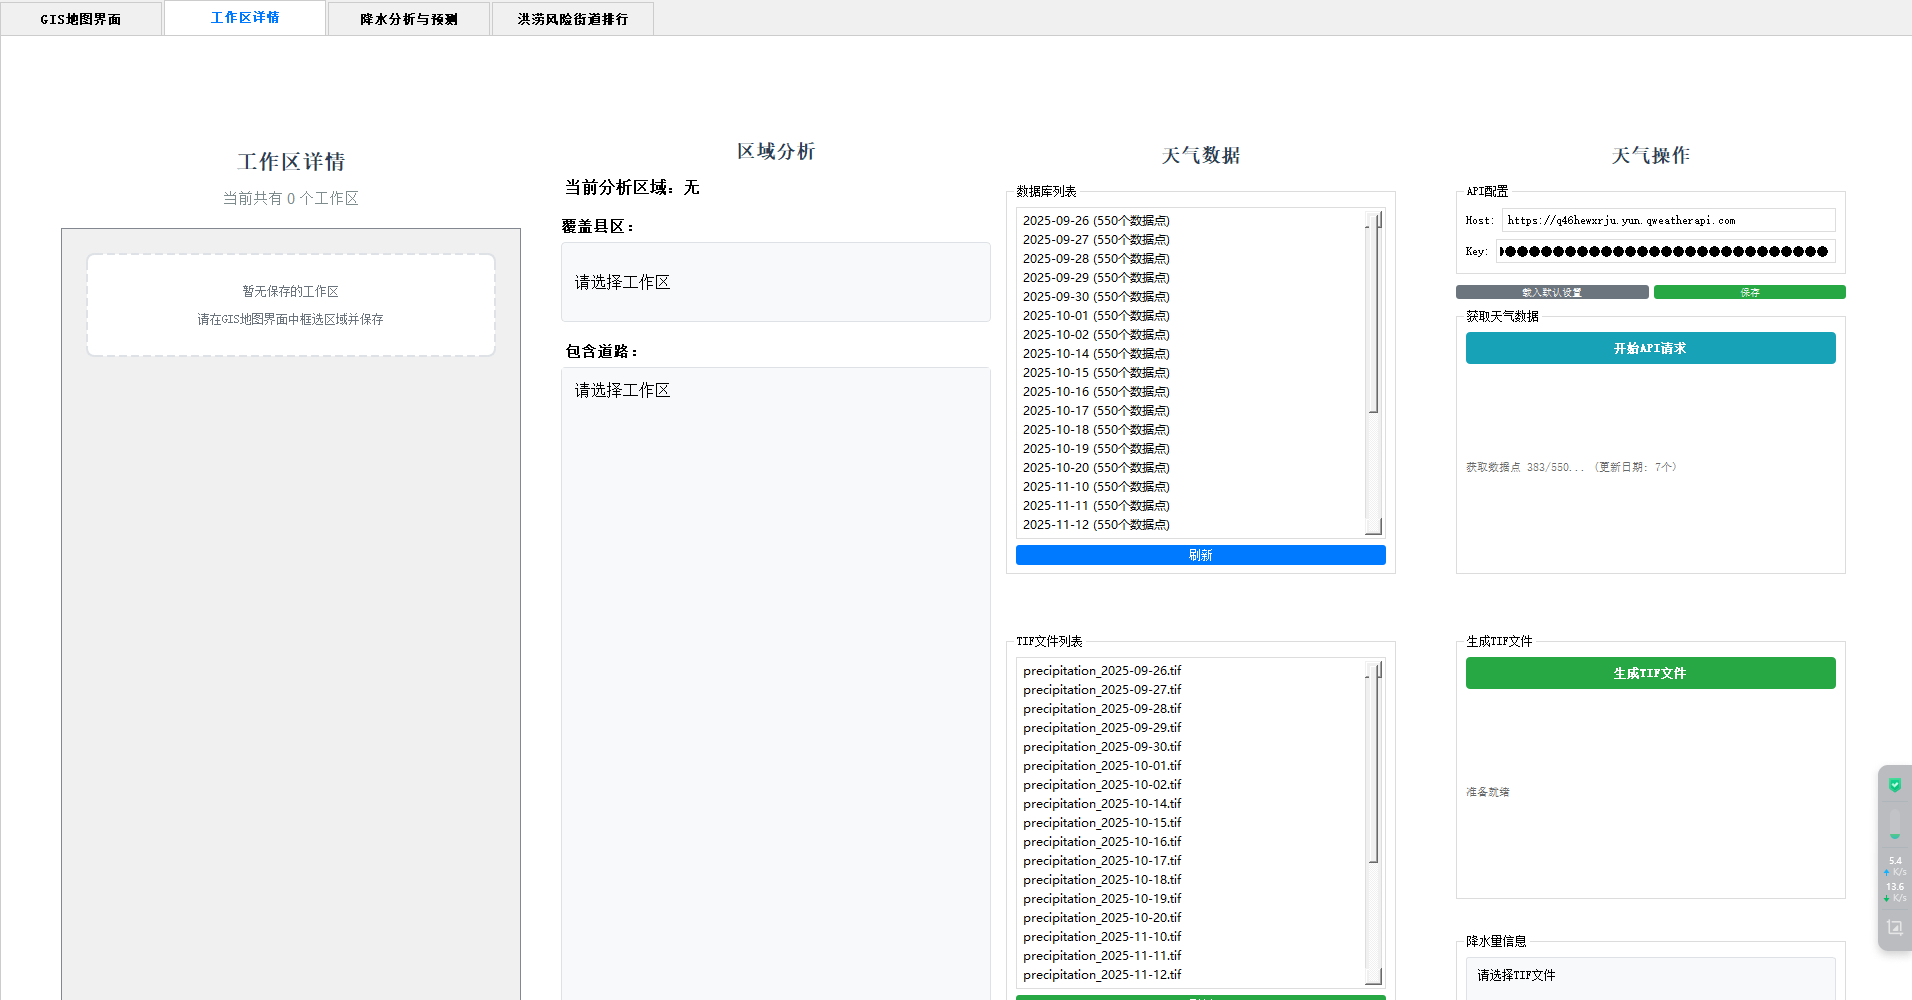
Task: Save API configuration with 保存 button
Action: tap(1749, 292)
